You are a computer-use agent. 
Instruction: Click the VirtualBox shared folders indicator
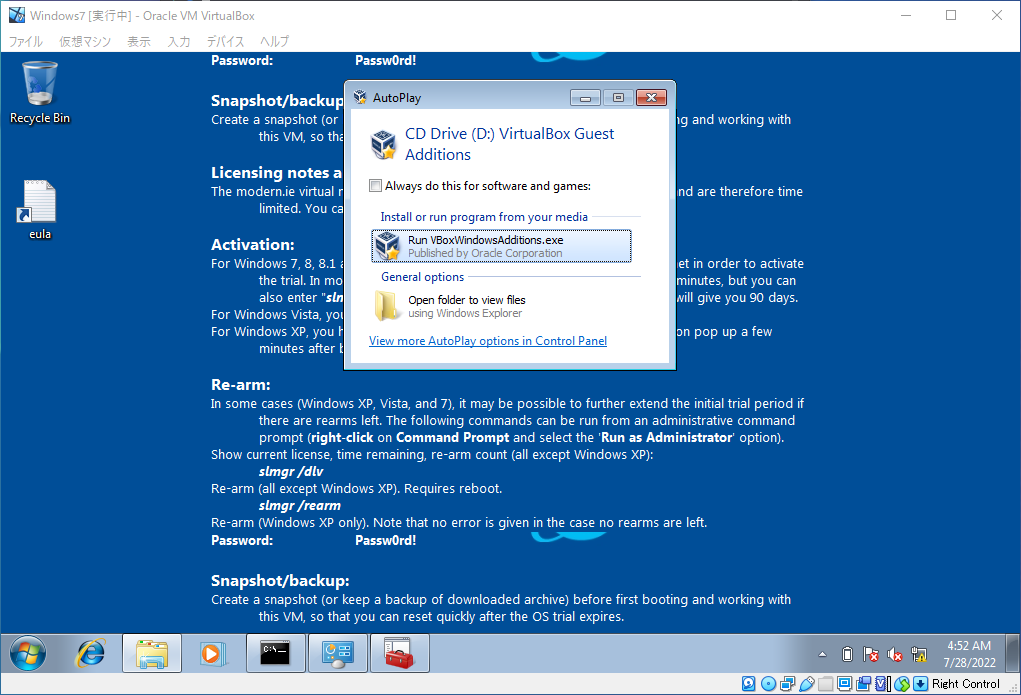pyautogui.click(x=826, y=683)
